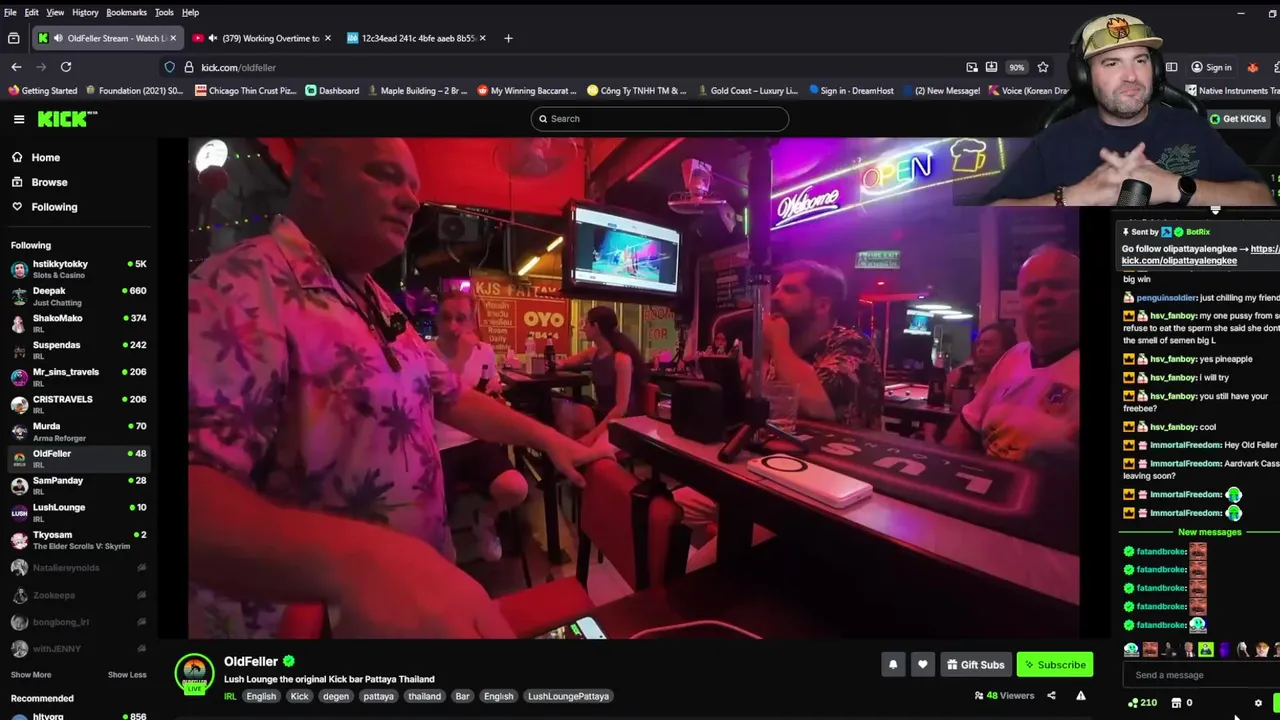Click the shop icon showing 0
The image size is (1280, 720).
(x=1176, y=703)
